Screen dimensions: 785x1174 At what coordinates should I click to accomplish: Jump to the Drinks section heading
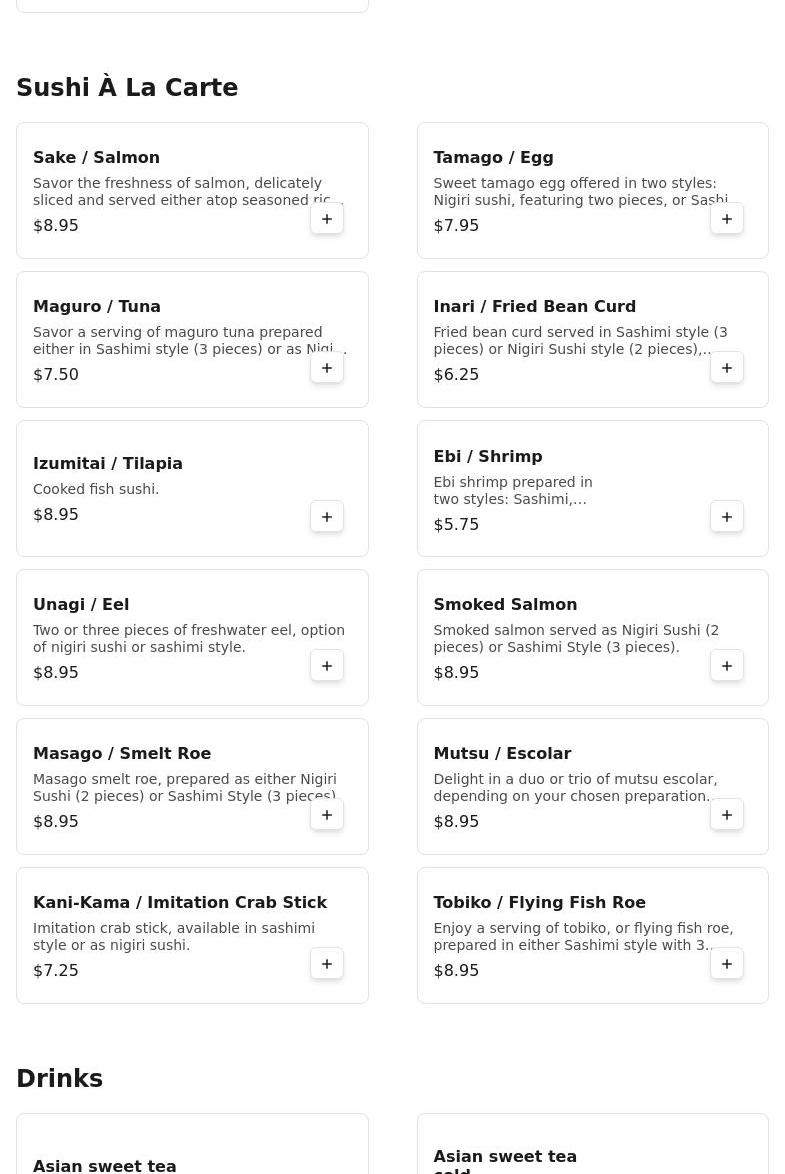59,1079
